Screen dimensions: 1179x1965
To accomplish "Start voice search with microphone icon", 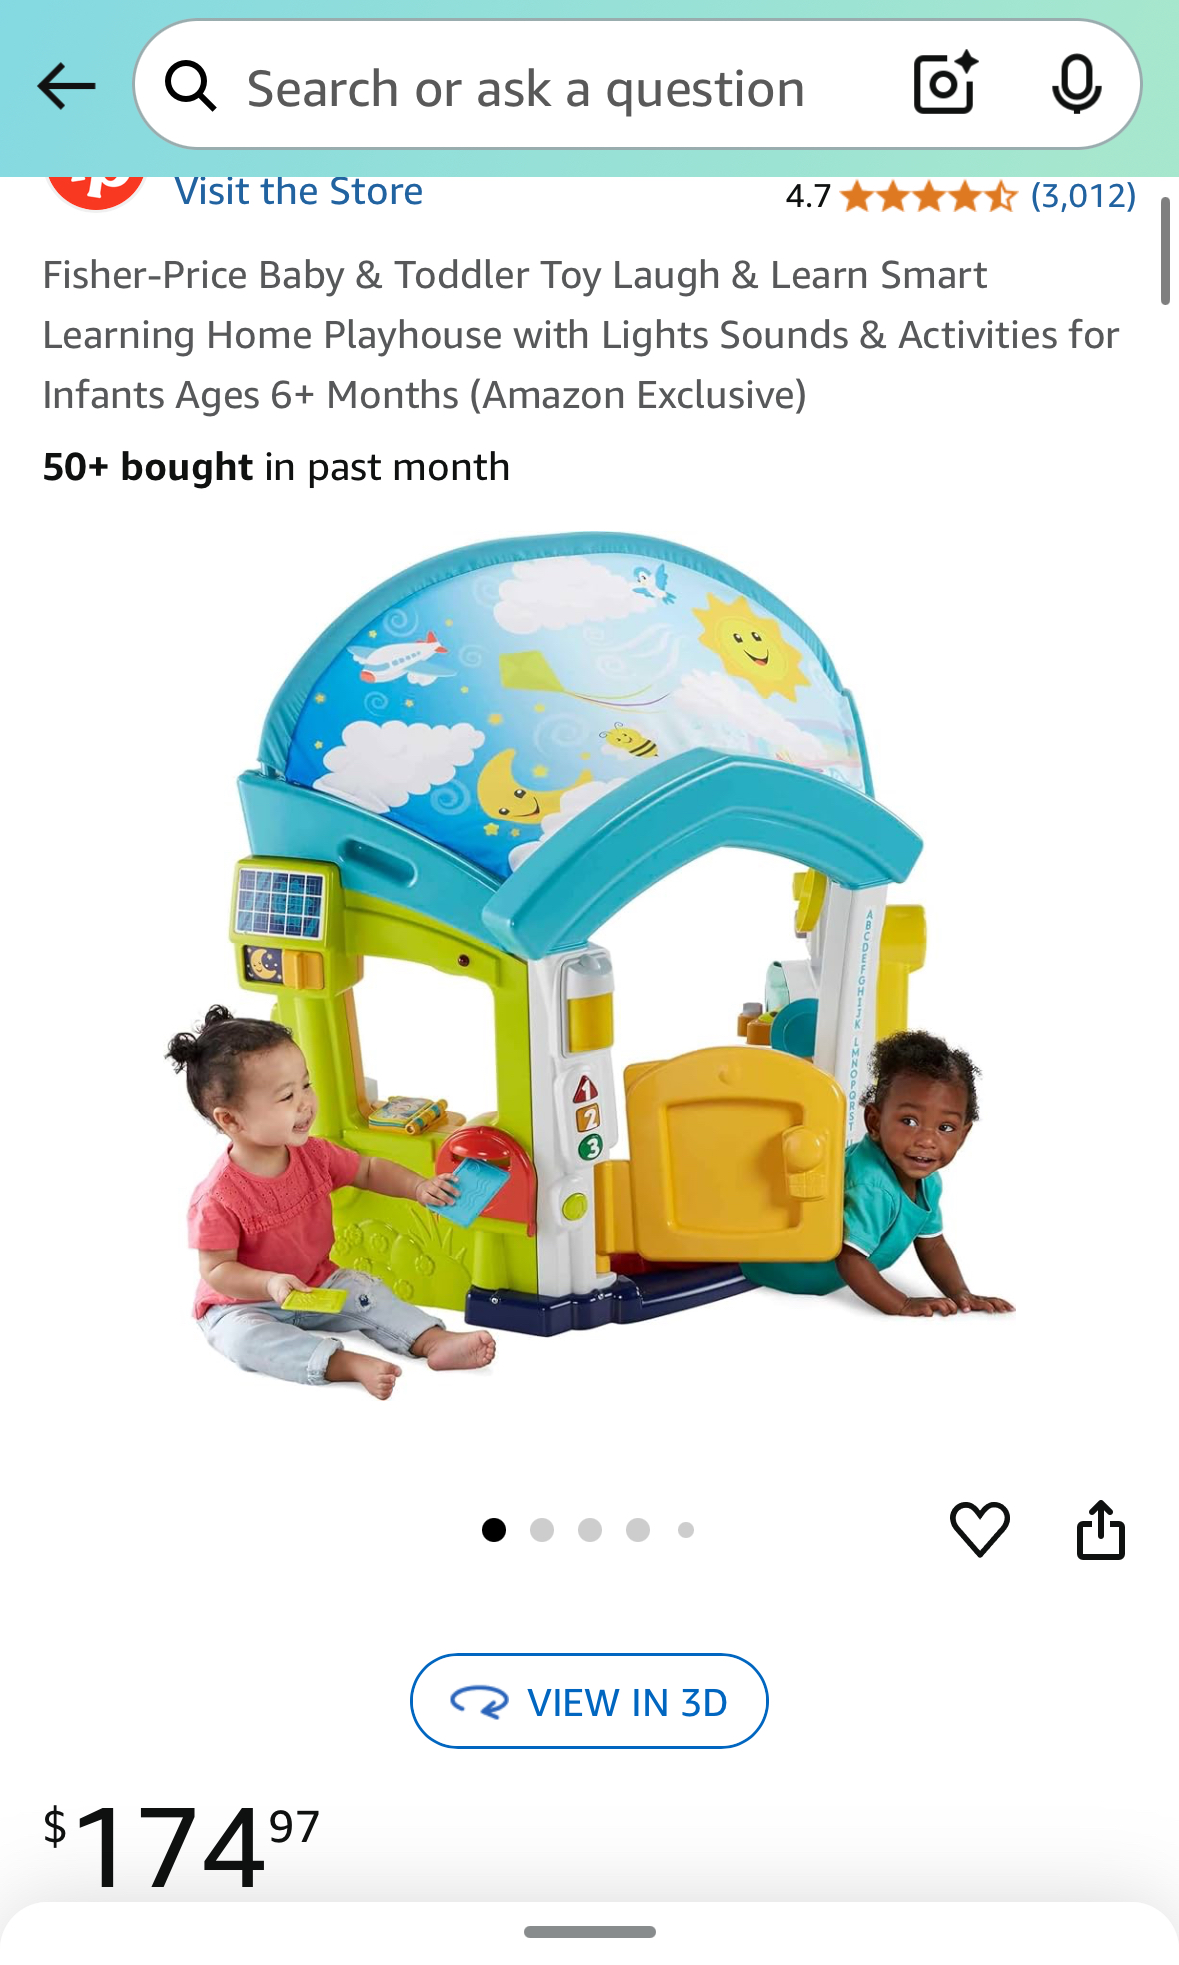I will 1077,85.
